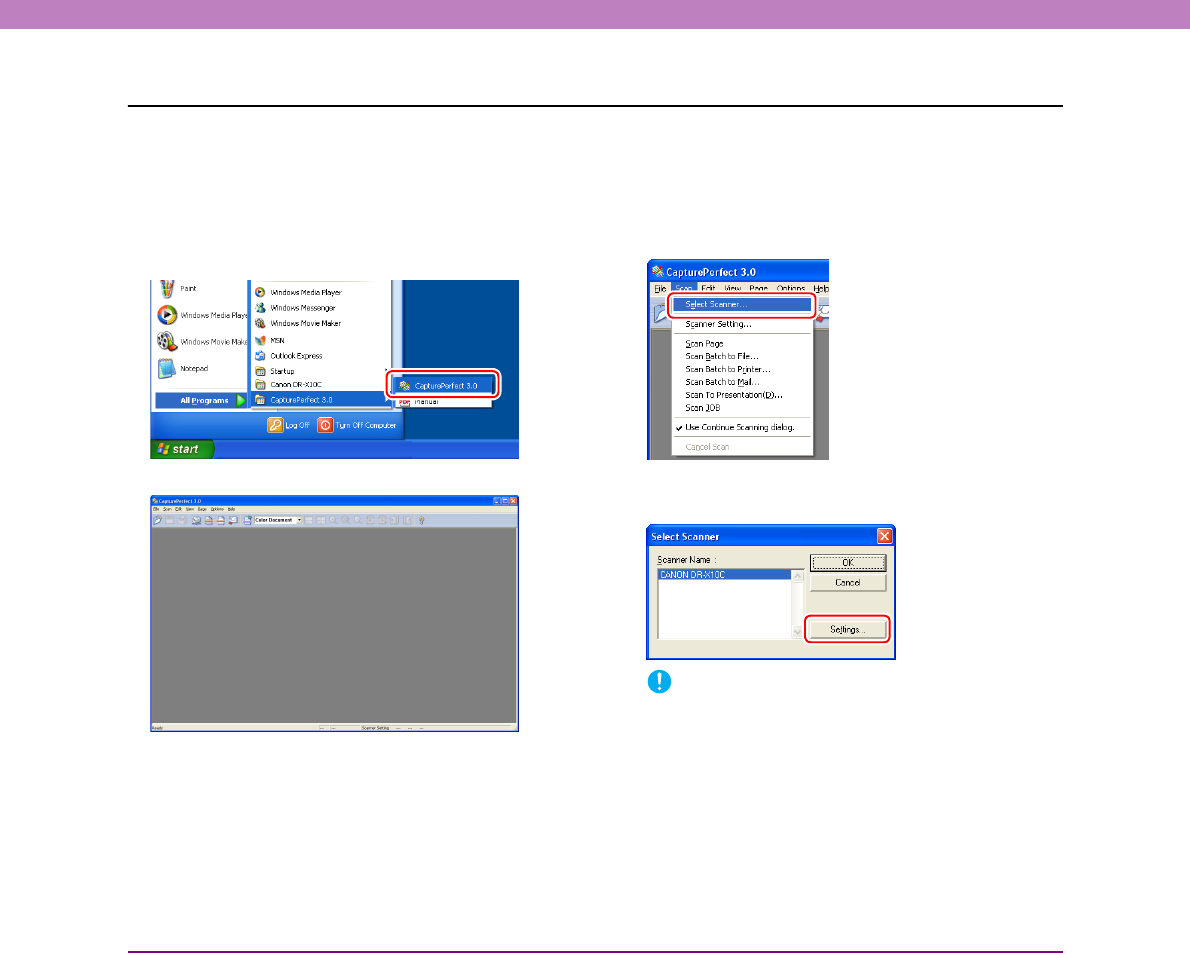Select Scan Page menu entry
Image resolution: width=1190 pixels, height=953 pixels.
pyautogui.click(x=741, y=344)
